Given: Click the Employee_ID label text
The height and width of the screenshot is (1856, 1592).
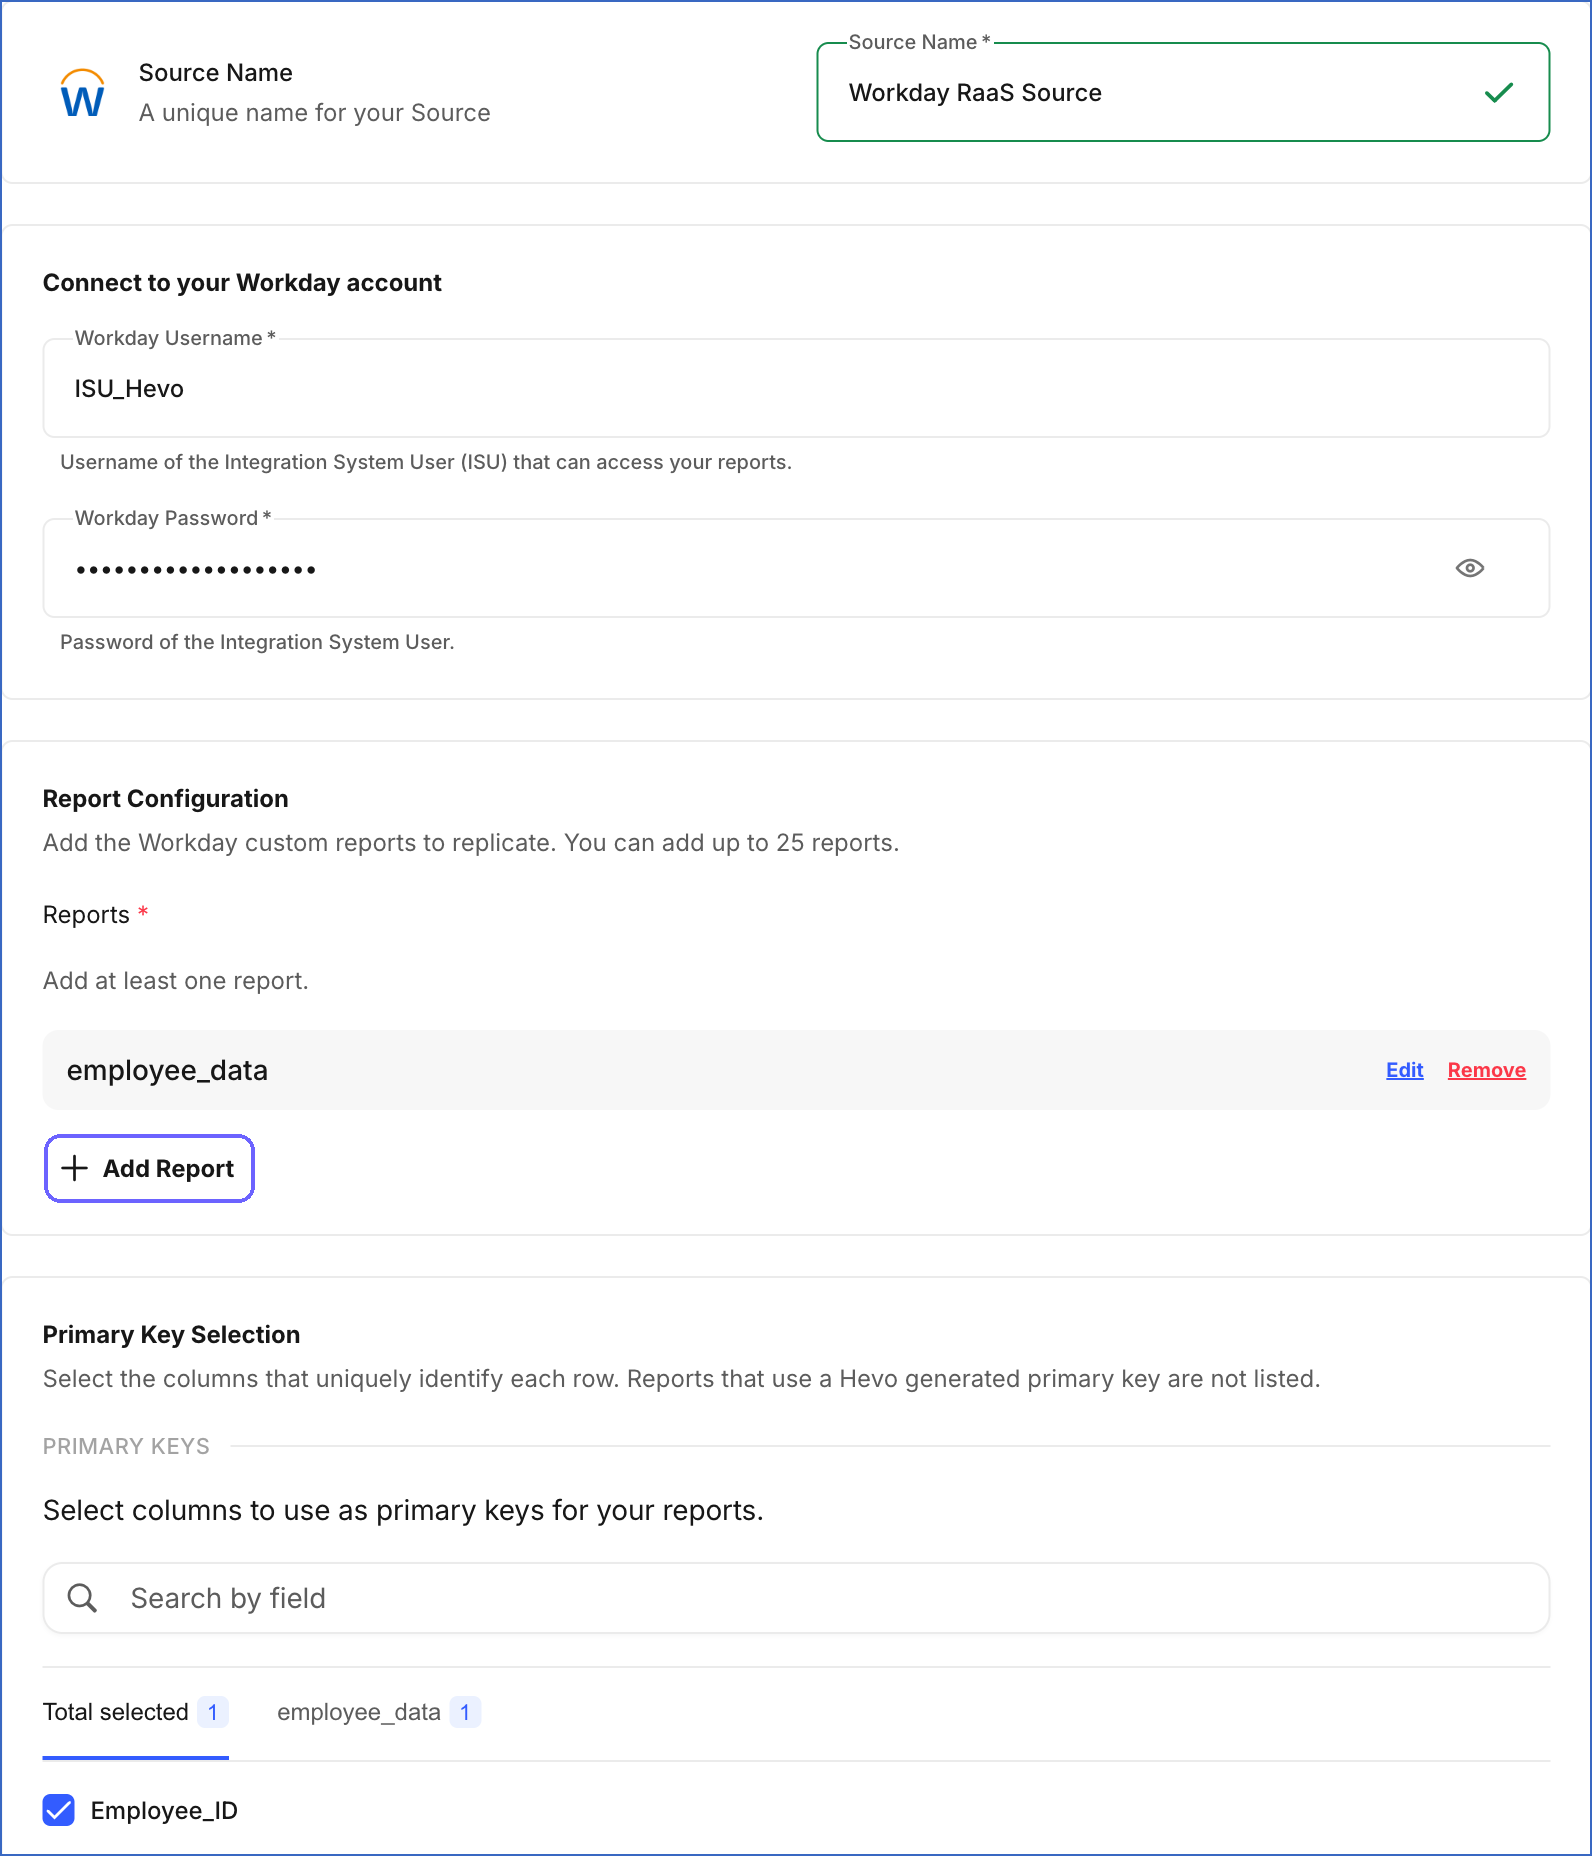Looking at the screenshot, I should (x=164, y=1810).
